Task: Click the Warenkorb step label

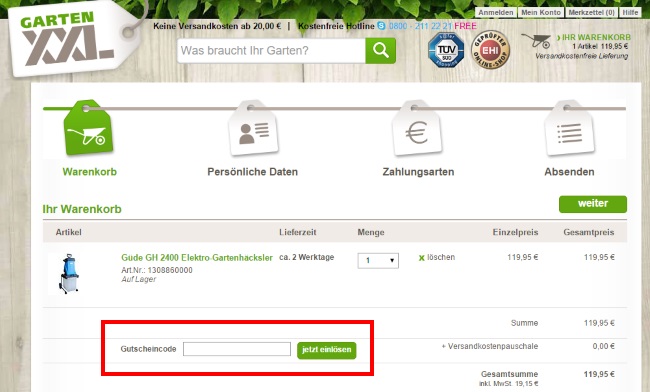Action: [x=90, y=172]
